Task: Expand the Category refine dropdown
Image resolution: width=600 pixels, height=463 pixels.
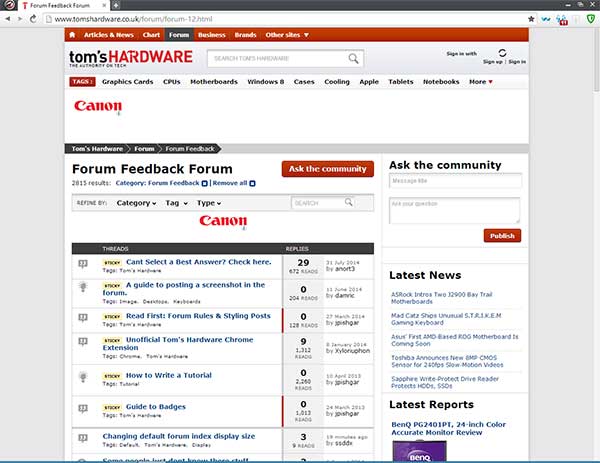Action: pyautogui.click(x=136, y=203)
